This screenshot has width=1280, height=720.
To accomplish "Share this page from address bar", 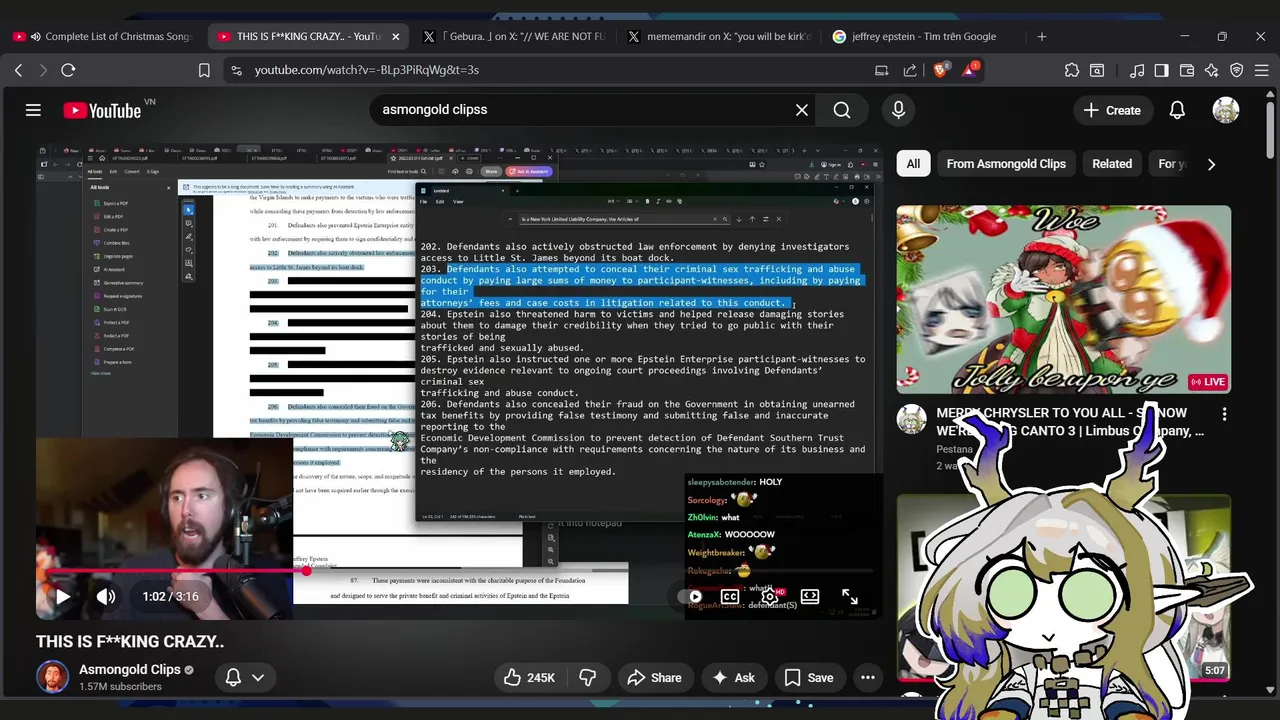I will tap(910, 70).
